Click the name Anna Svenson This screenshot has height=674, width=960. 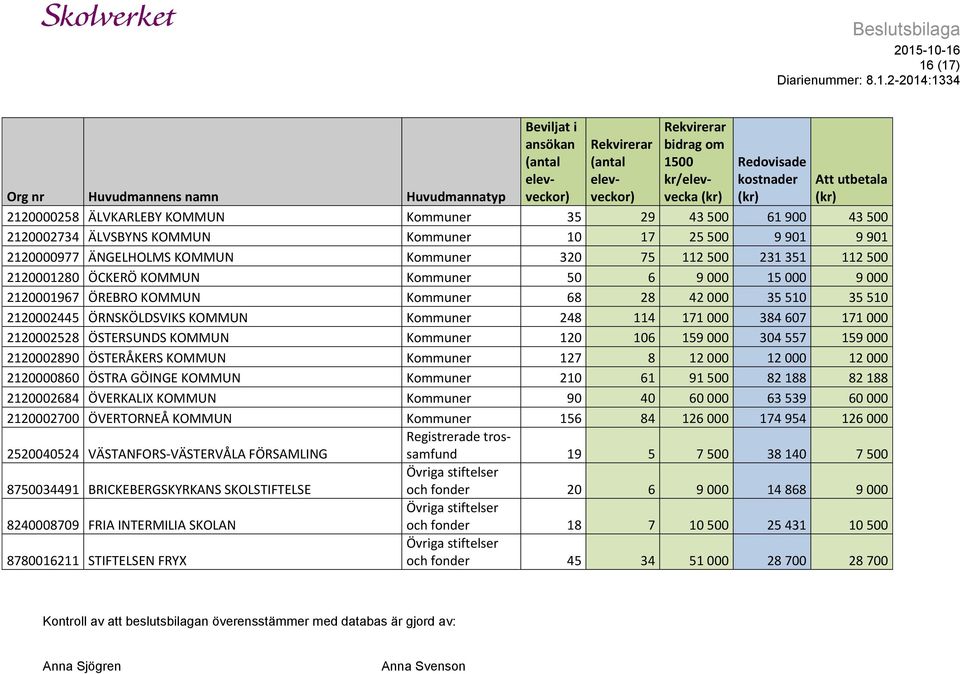coord(423,666)
